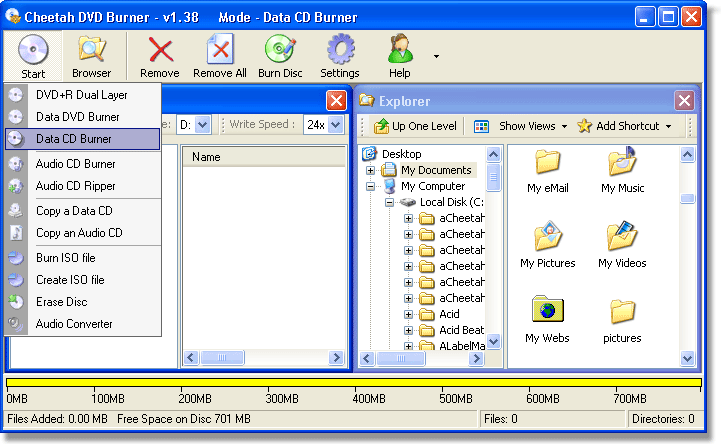Choose Burn ISO file menu entry

click(83, 257)
